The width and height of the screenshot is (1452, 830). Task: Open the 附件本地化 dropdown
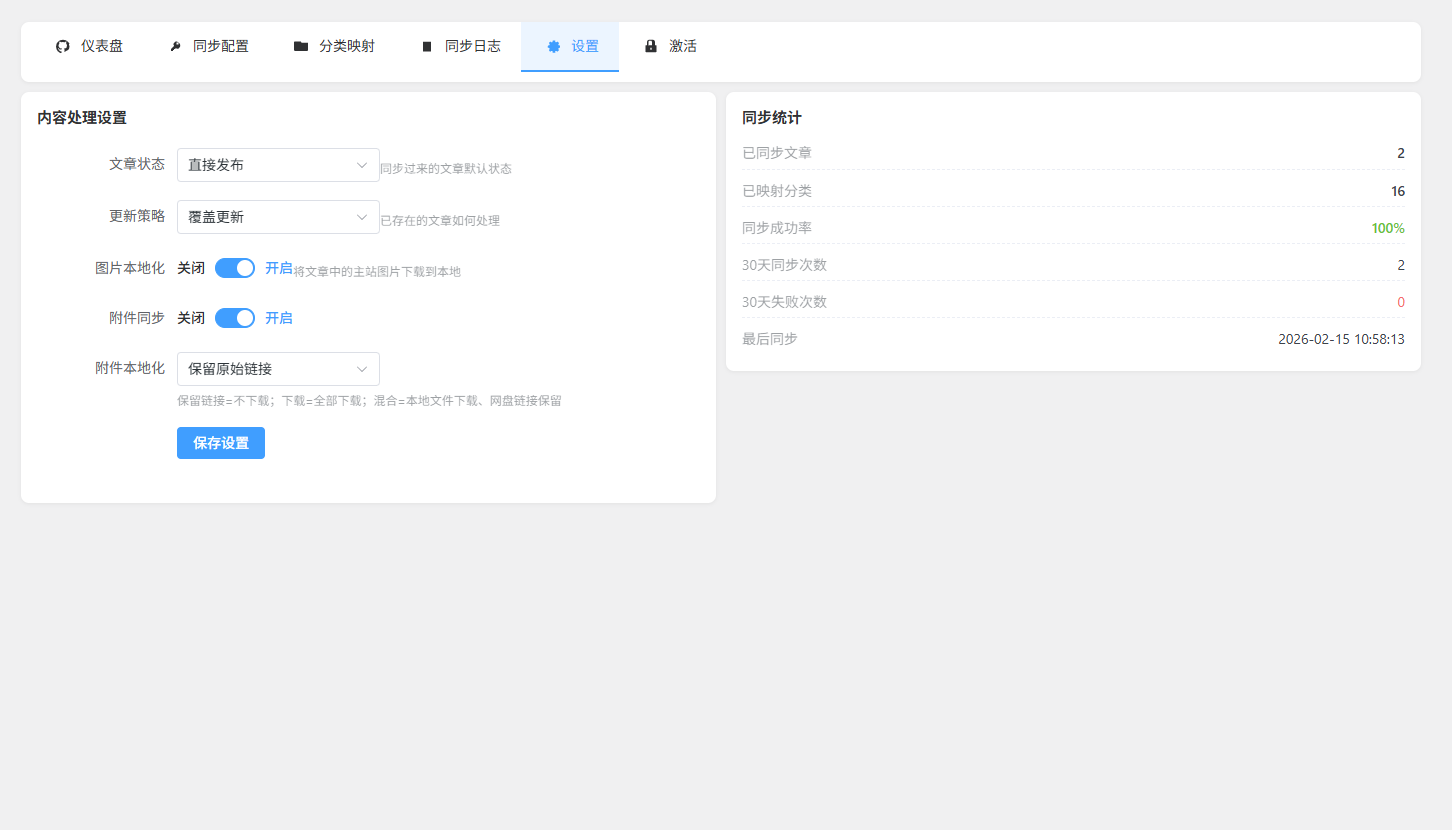point(278,369)
